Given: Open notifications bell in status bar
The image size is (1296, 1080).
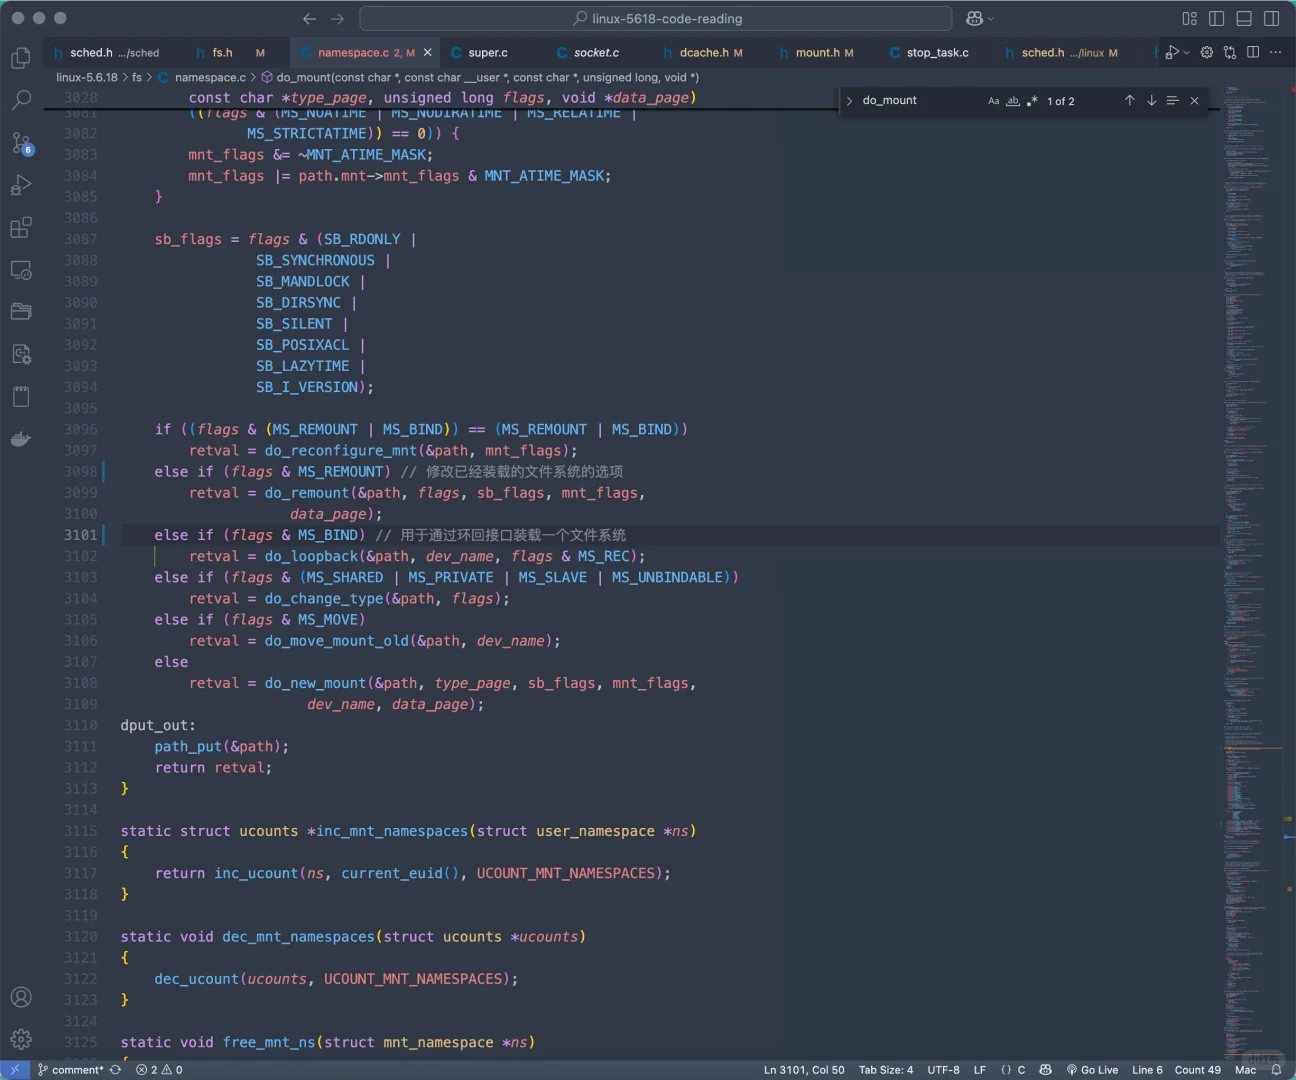Looking at the screenshot, I should pos(1276,1070).
